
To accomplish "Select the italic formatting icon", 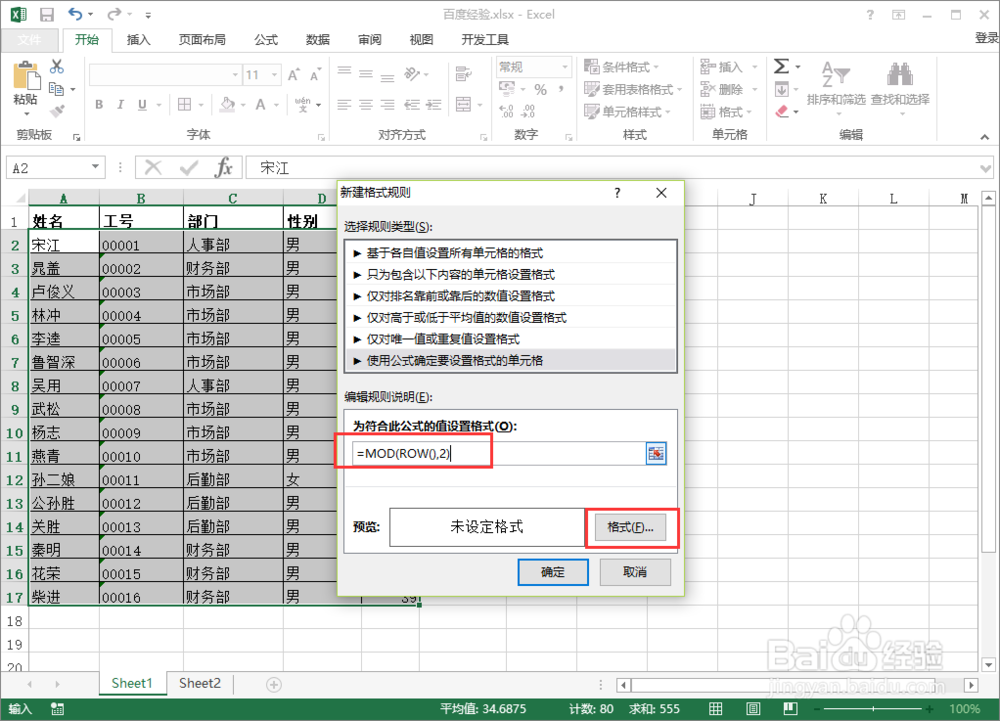I will [x=120, y=104].
